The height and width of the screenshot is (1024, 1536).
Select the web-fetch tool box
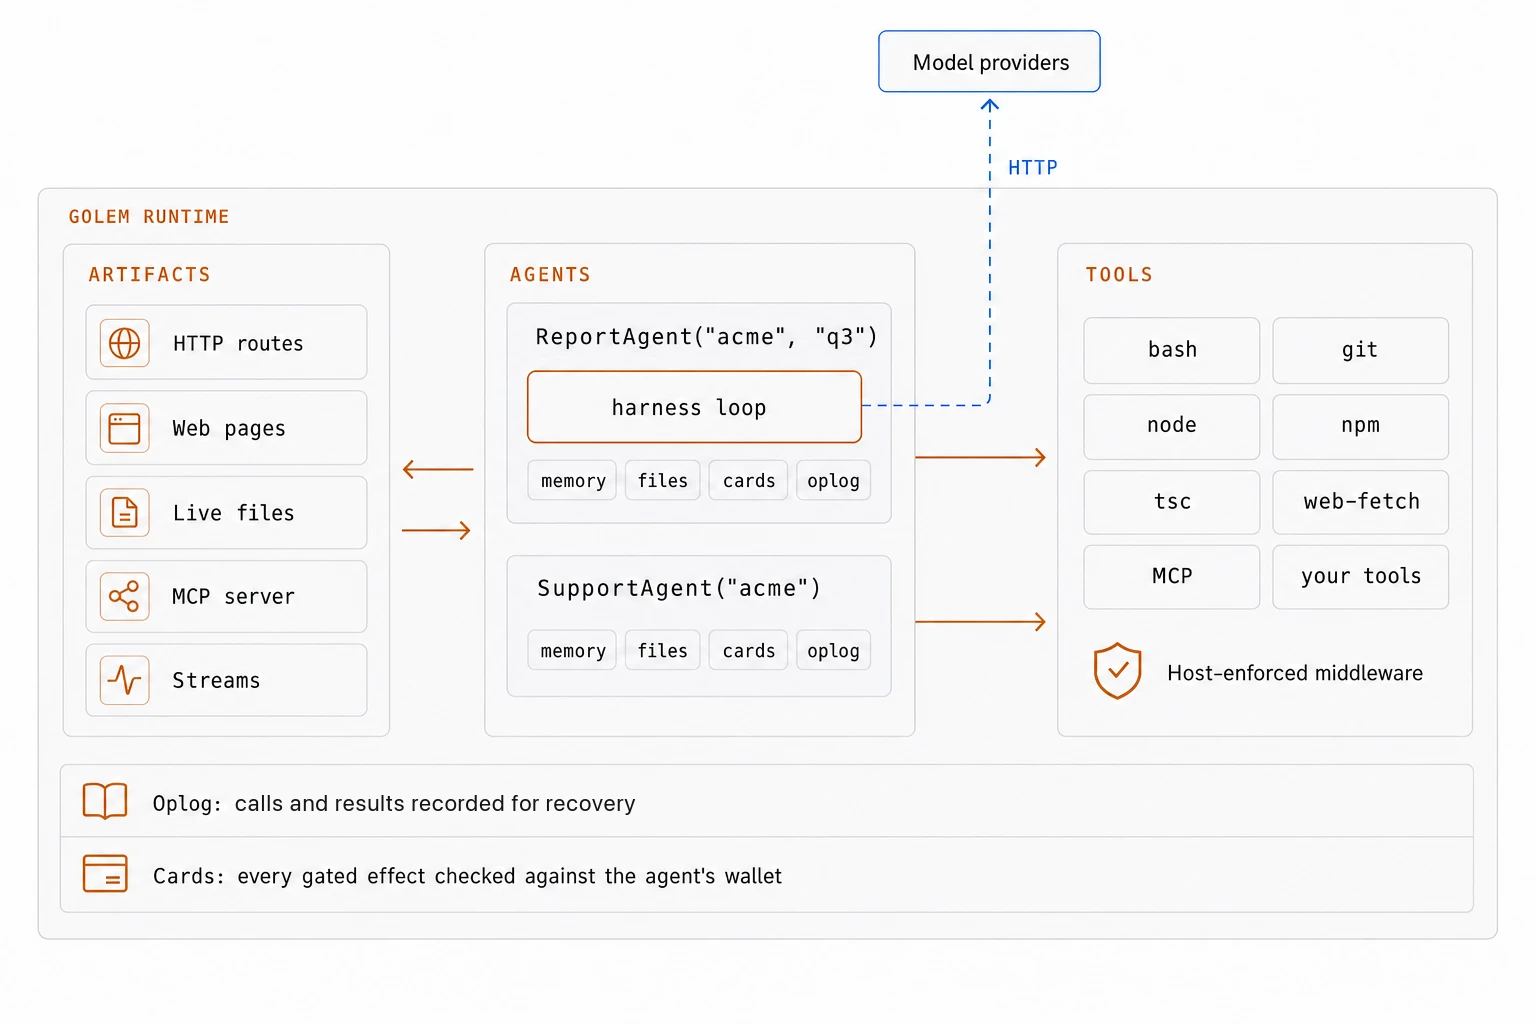point(1360,502)
